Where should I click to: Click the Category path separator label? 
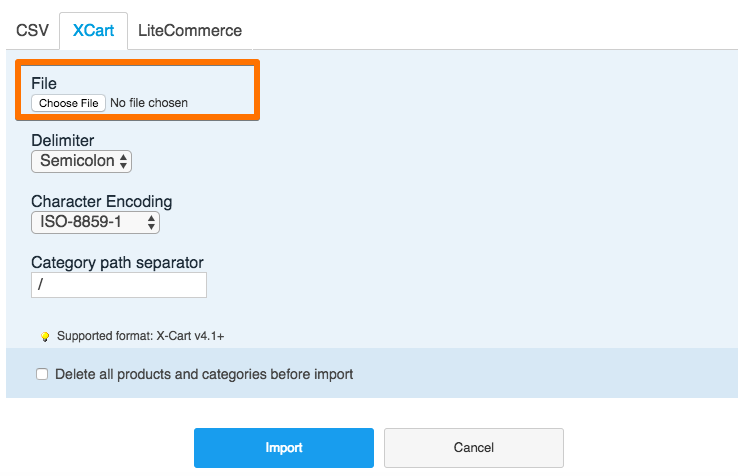click(117, 263)
